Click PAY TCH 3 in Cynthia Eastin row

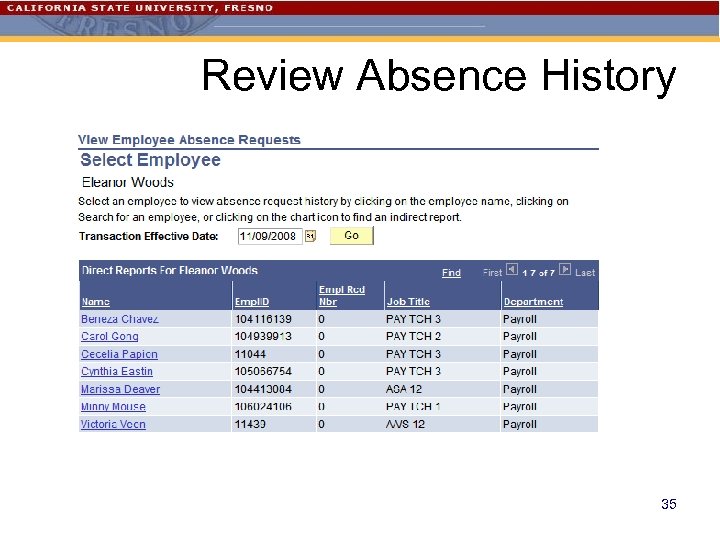(413, 371)
